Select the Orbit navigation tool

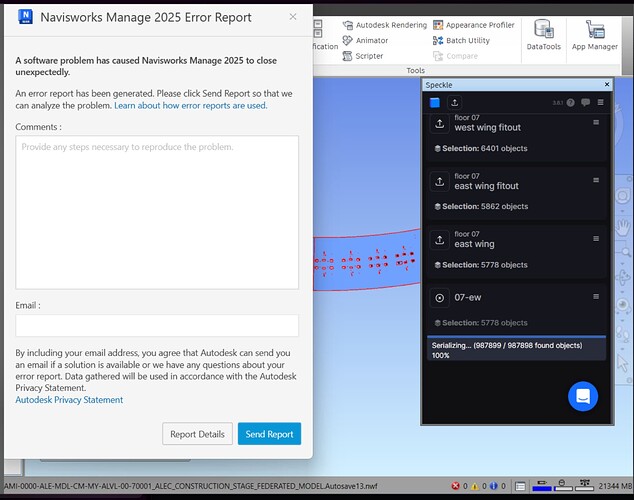tap(623, 278)
